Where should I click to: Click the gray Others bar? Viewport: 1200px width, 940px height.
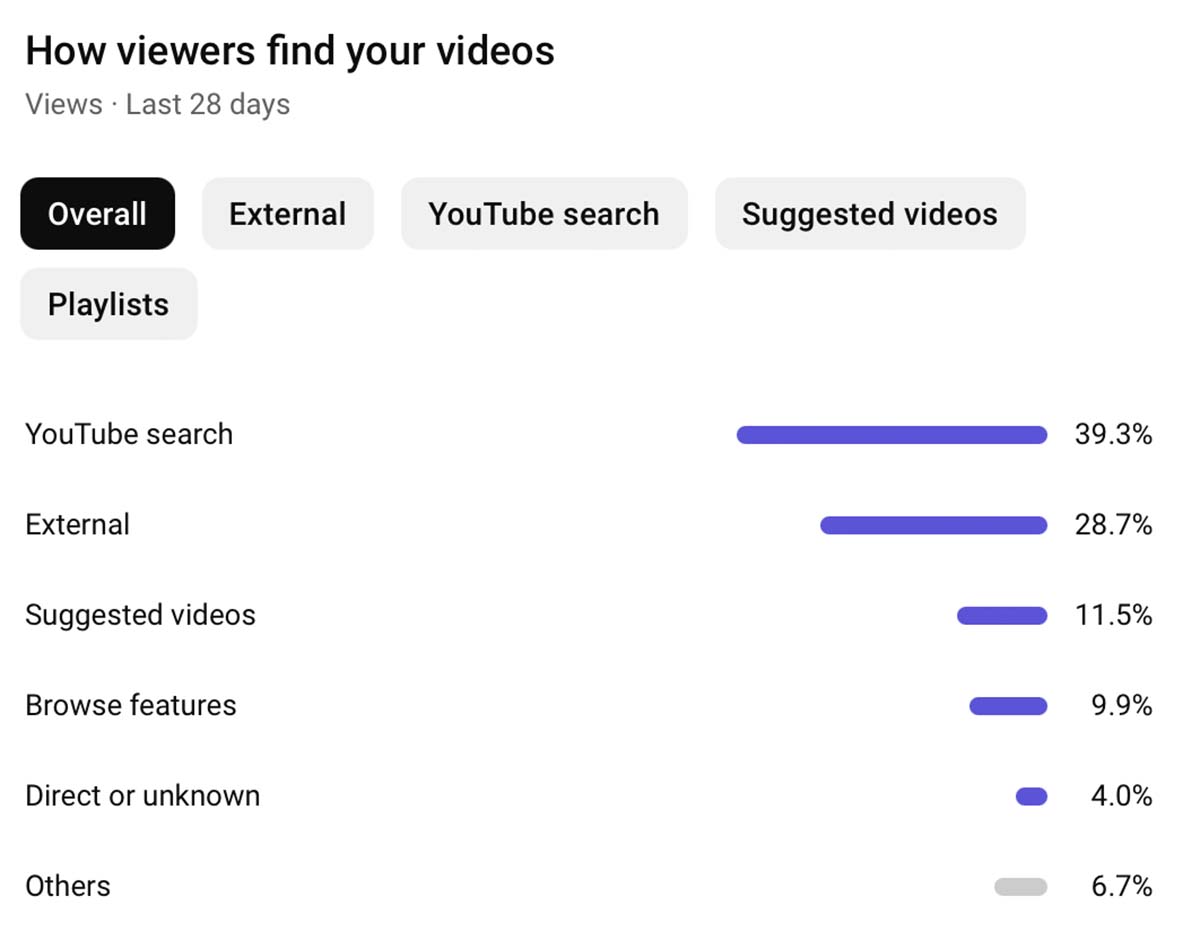1020,887
